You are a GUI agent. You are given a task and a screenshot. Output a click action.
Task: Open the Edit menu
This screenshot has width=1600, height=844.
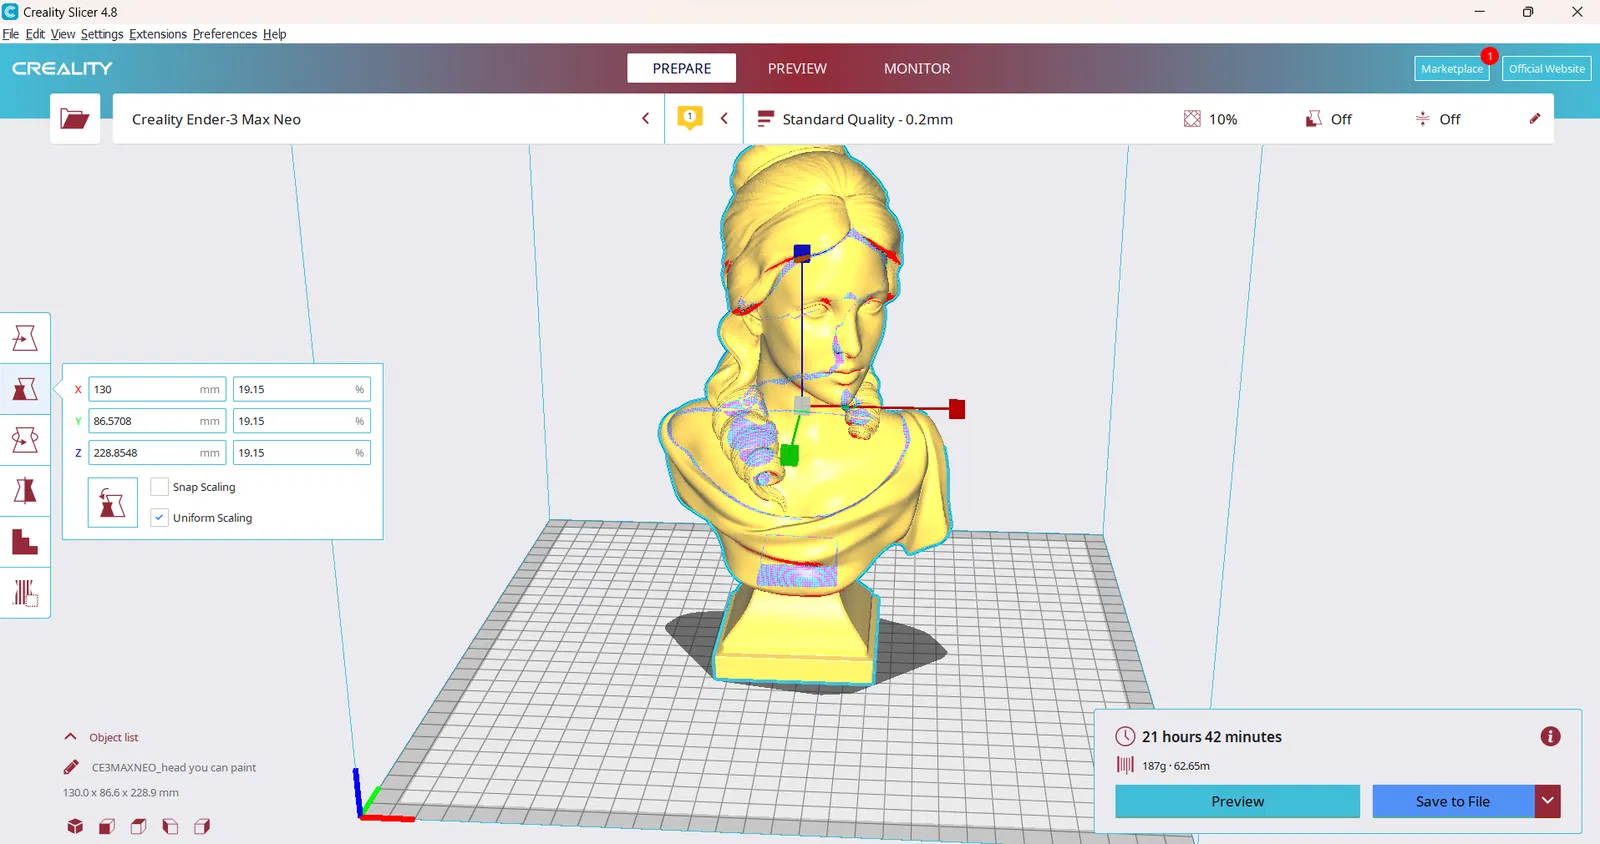(x=35, y=34)
